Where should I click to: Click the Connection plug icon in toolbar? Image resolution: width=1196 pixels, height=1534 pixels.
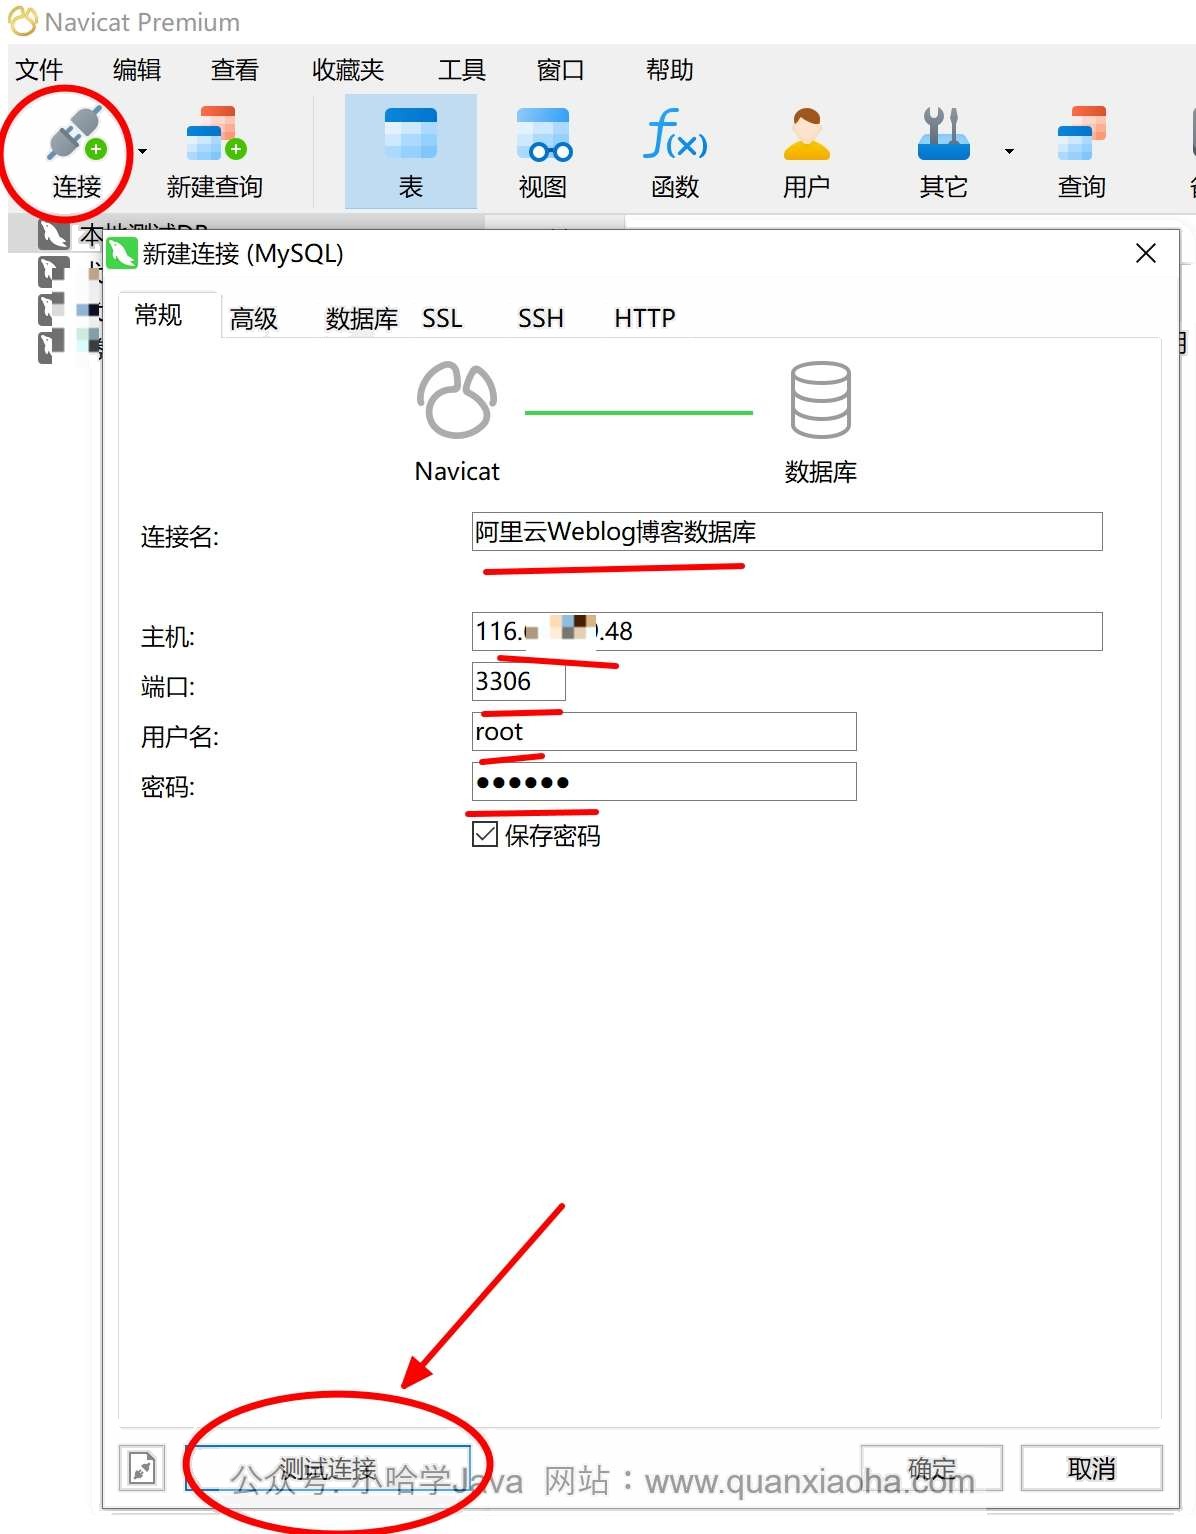[x=75, y=135]
